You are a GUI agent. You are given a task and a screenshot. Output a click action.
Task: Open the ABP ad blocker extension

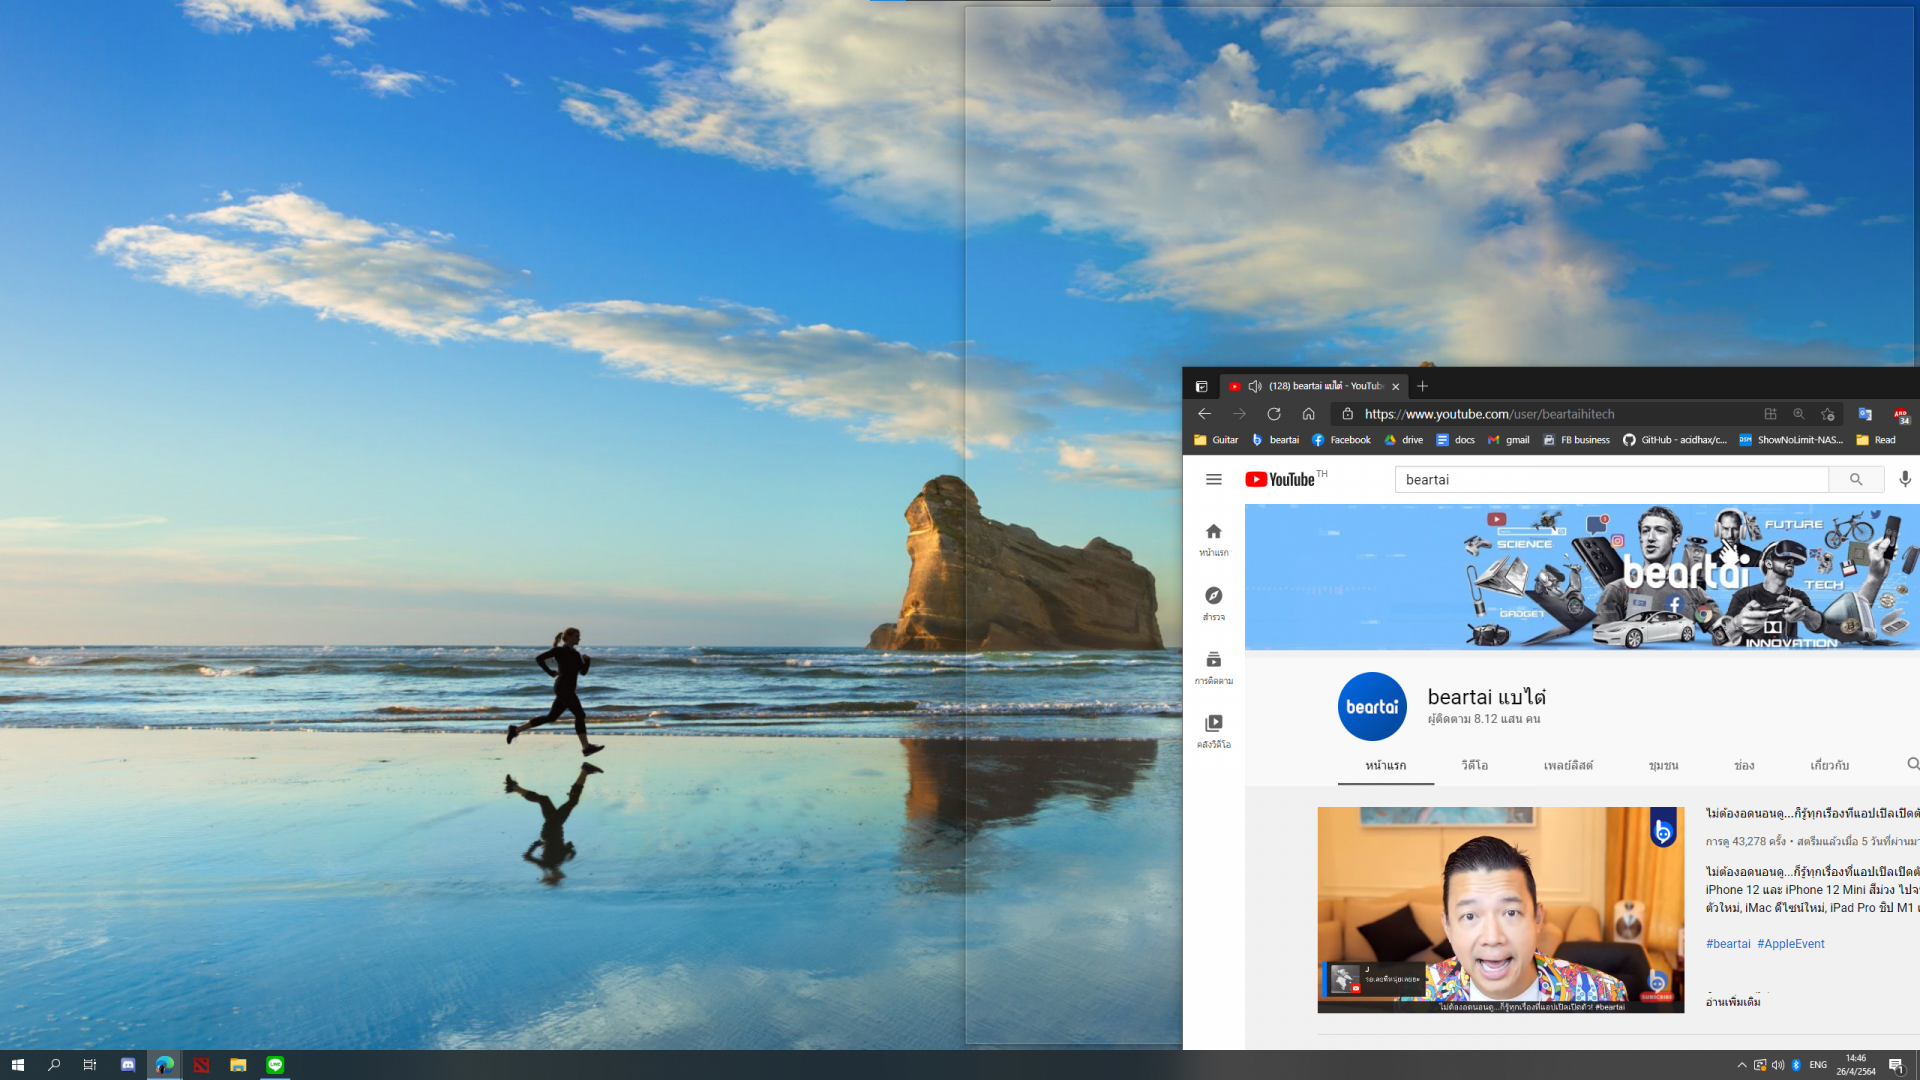(1901, 415)
